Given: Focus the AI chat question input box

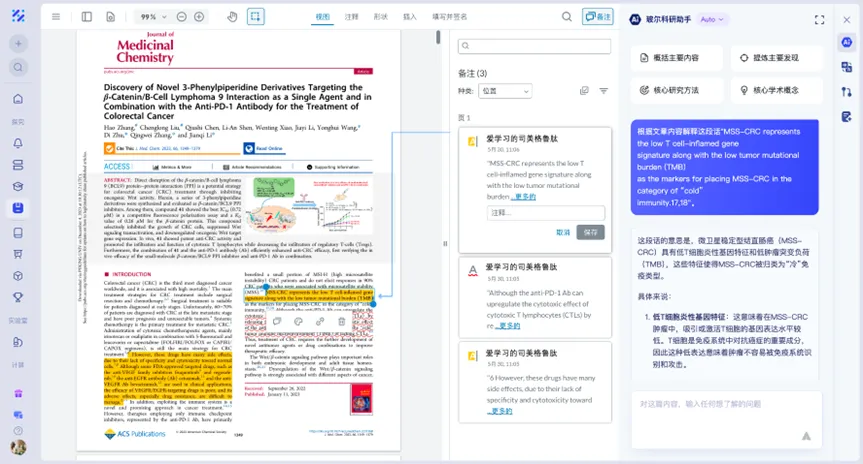Looking at the screenshot, I should (727, 420).
